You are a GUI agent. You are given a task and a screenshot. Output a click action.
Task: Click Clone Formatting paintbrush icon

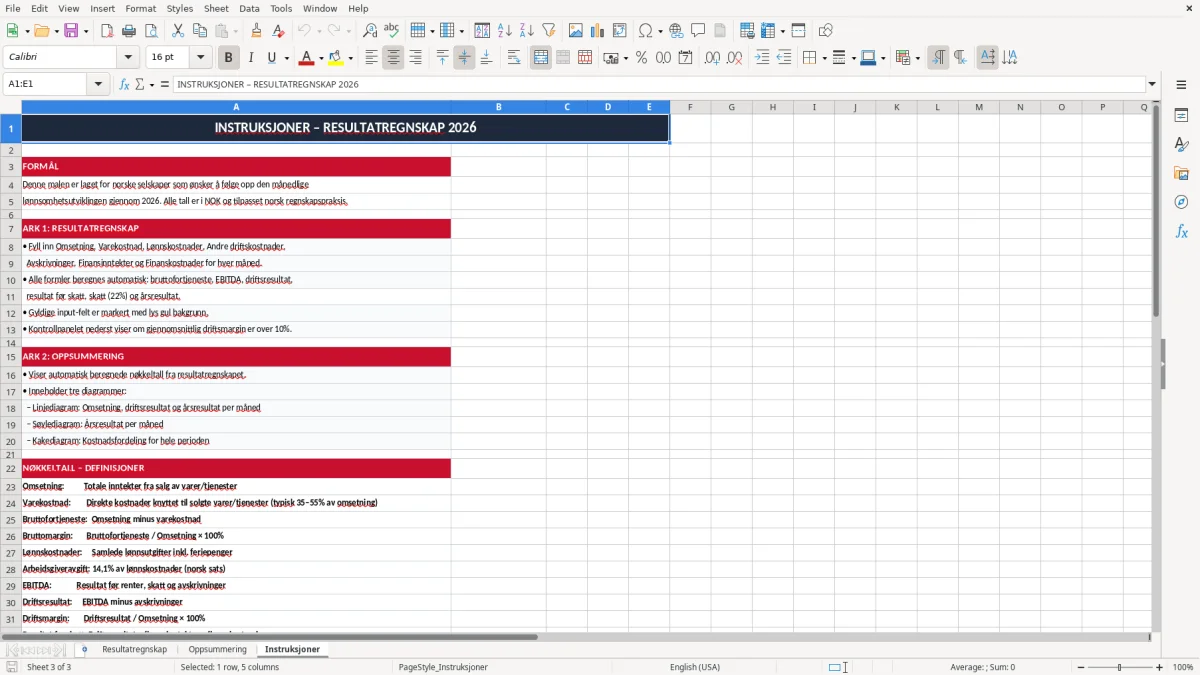click(257, 31)
